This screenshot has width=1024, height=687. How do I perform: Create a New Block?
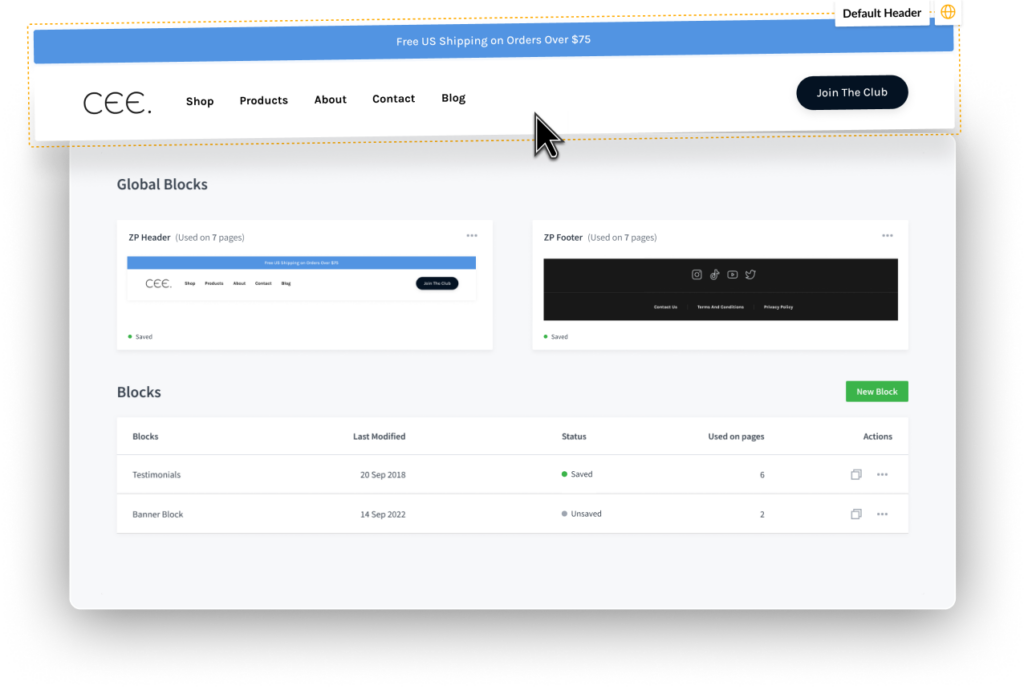876,391
